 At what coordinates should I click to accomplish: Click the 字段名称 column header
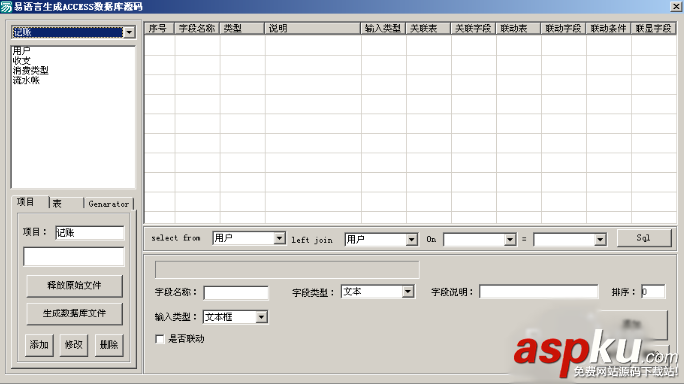click(197, 28)
